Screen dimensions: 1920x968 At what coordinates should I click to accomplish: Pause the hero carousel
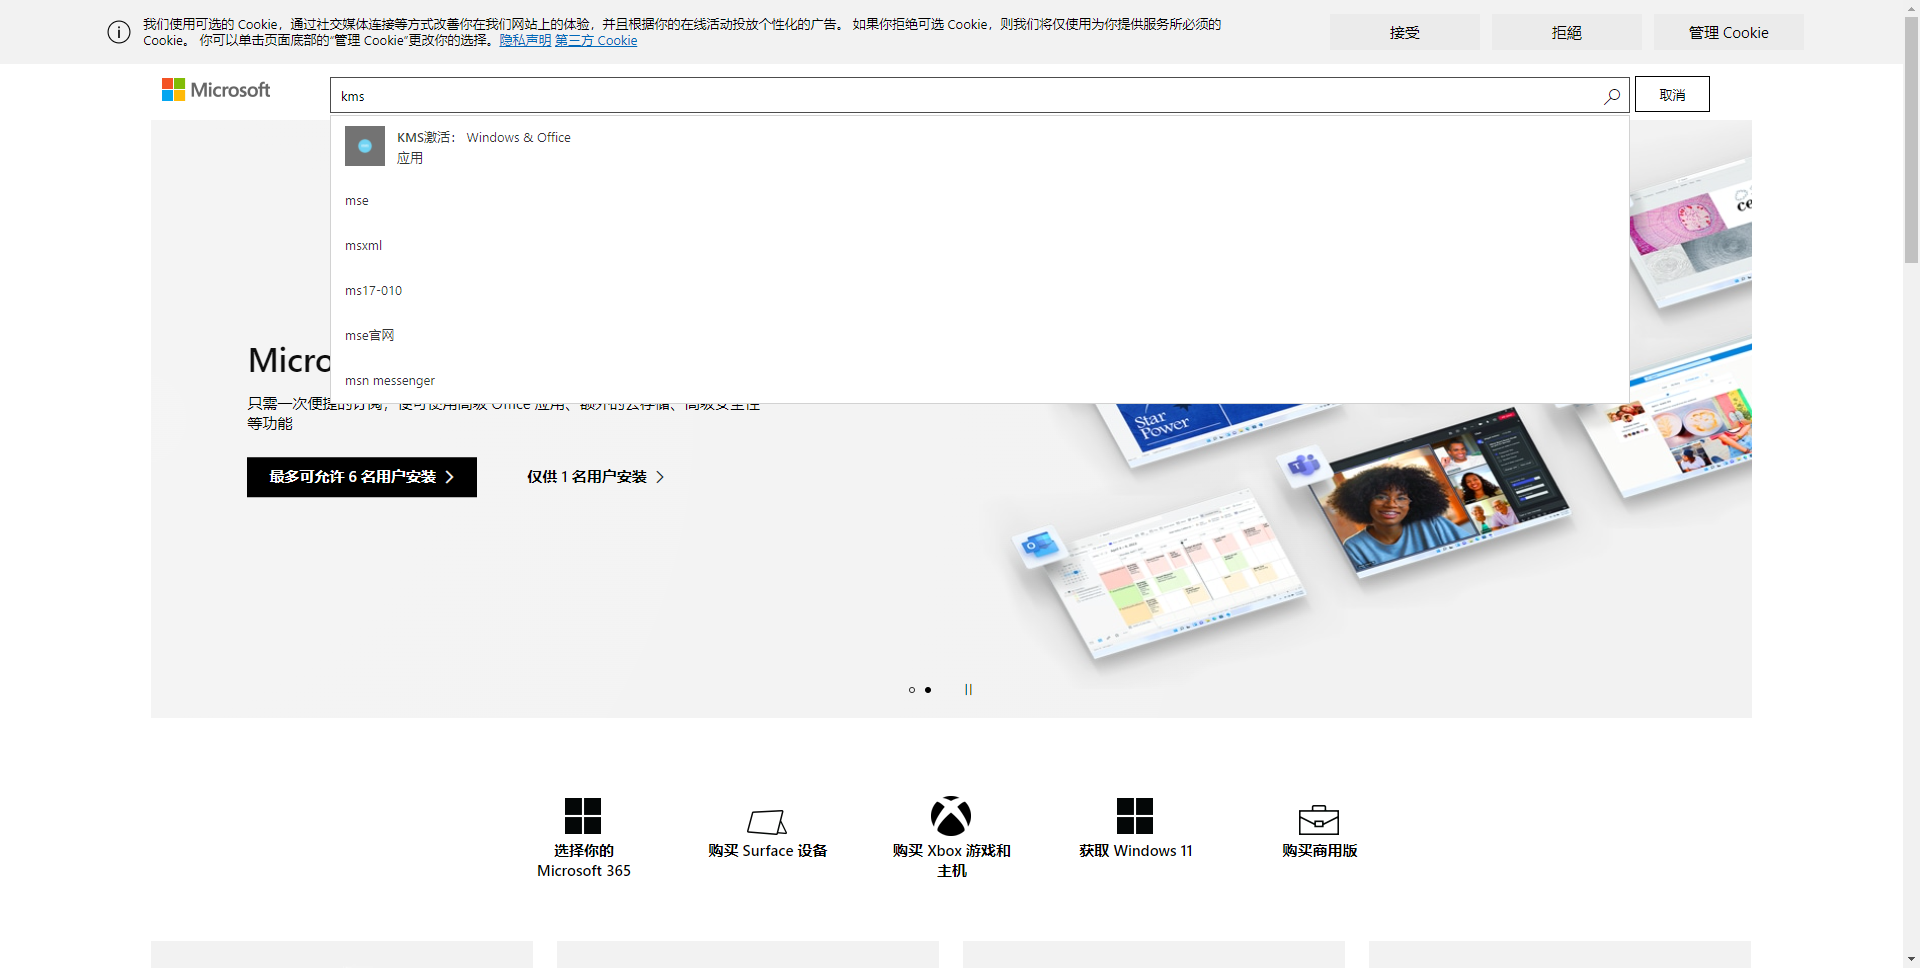(968, 690)
